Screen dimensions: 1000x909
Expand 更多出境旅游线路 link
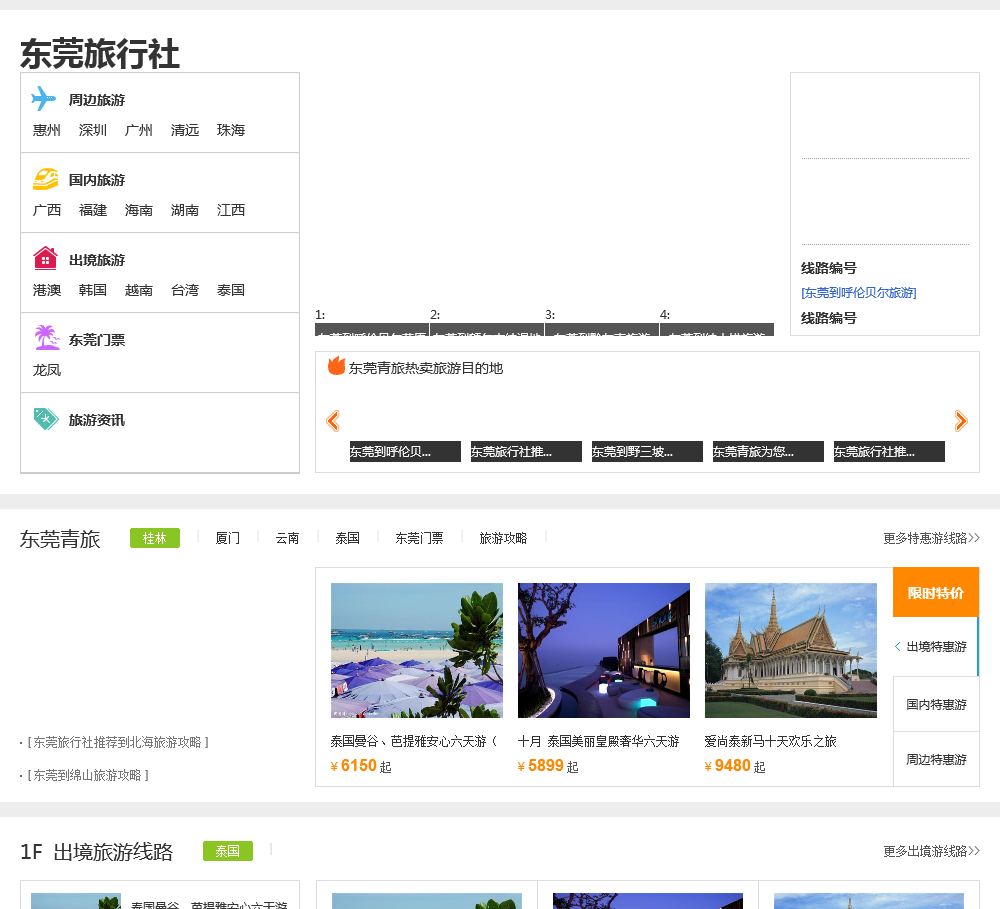(x=930, y=851)
